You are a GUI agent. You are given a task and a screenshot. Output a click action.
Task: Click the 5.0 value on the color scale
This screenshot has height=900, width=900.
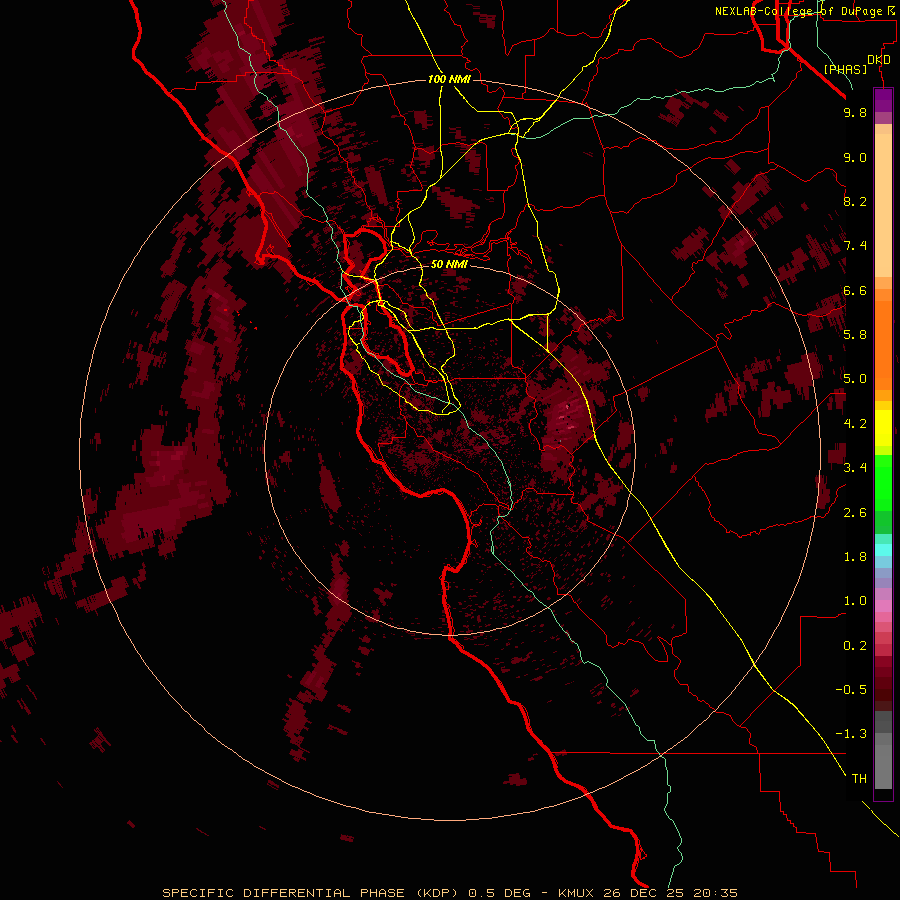click(x=855, y=379)
